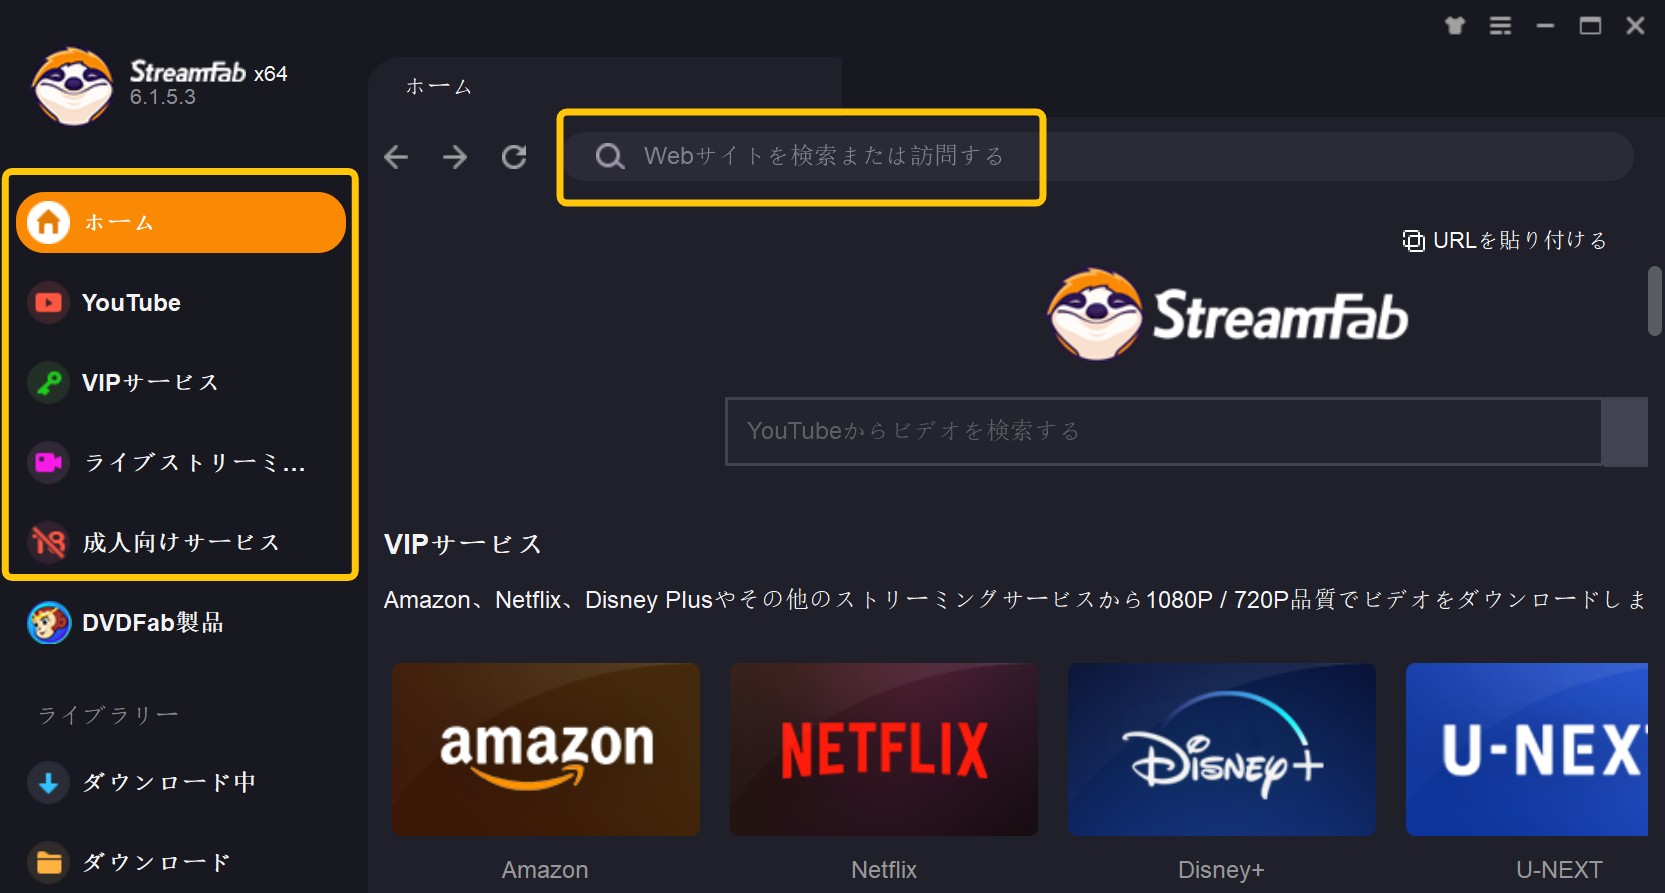Click the U-NEXT label under thumbnail

(x=1559, y=870)
